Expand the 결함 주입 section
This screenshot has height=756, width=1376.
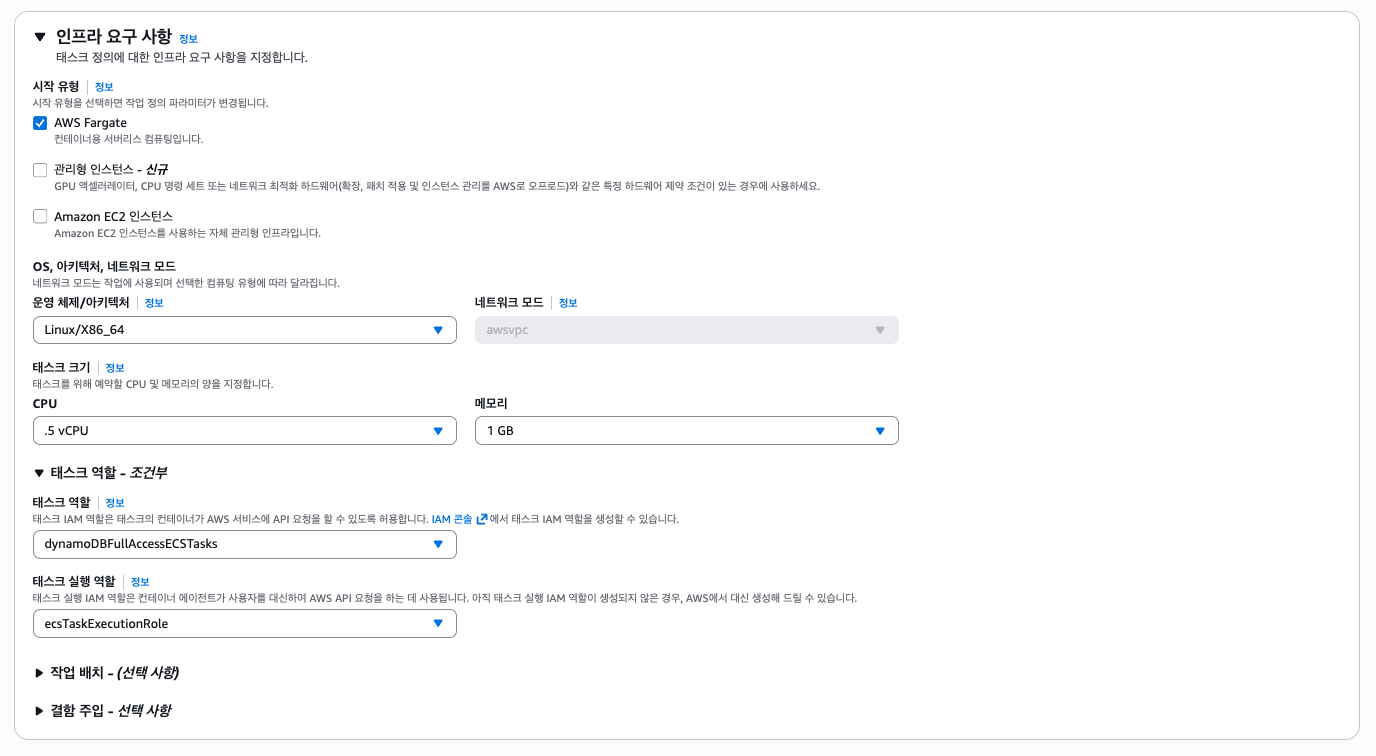point(39,711)
